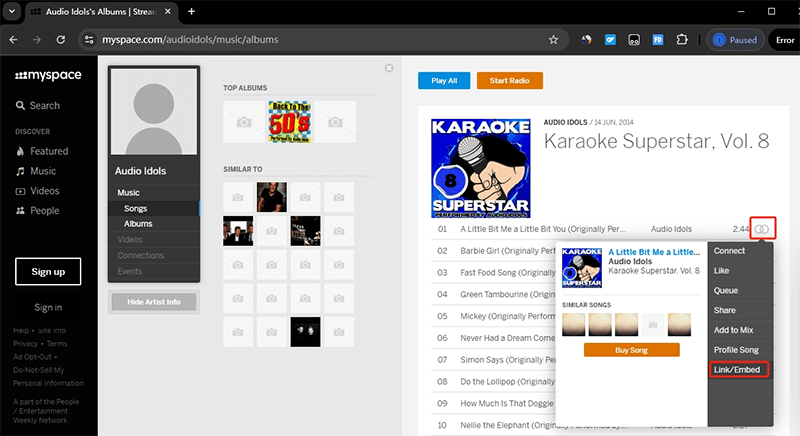Click the Start Radio button

[510, 81]
